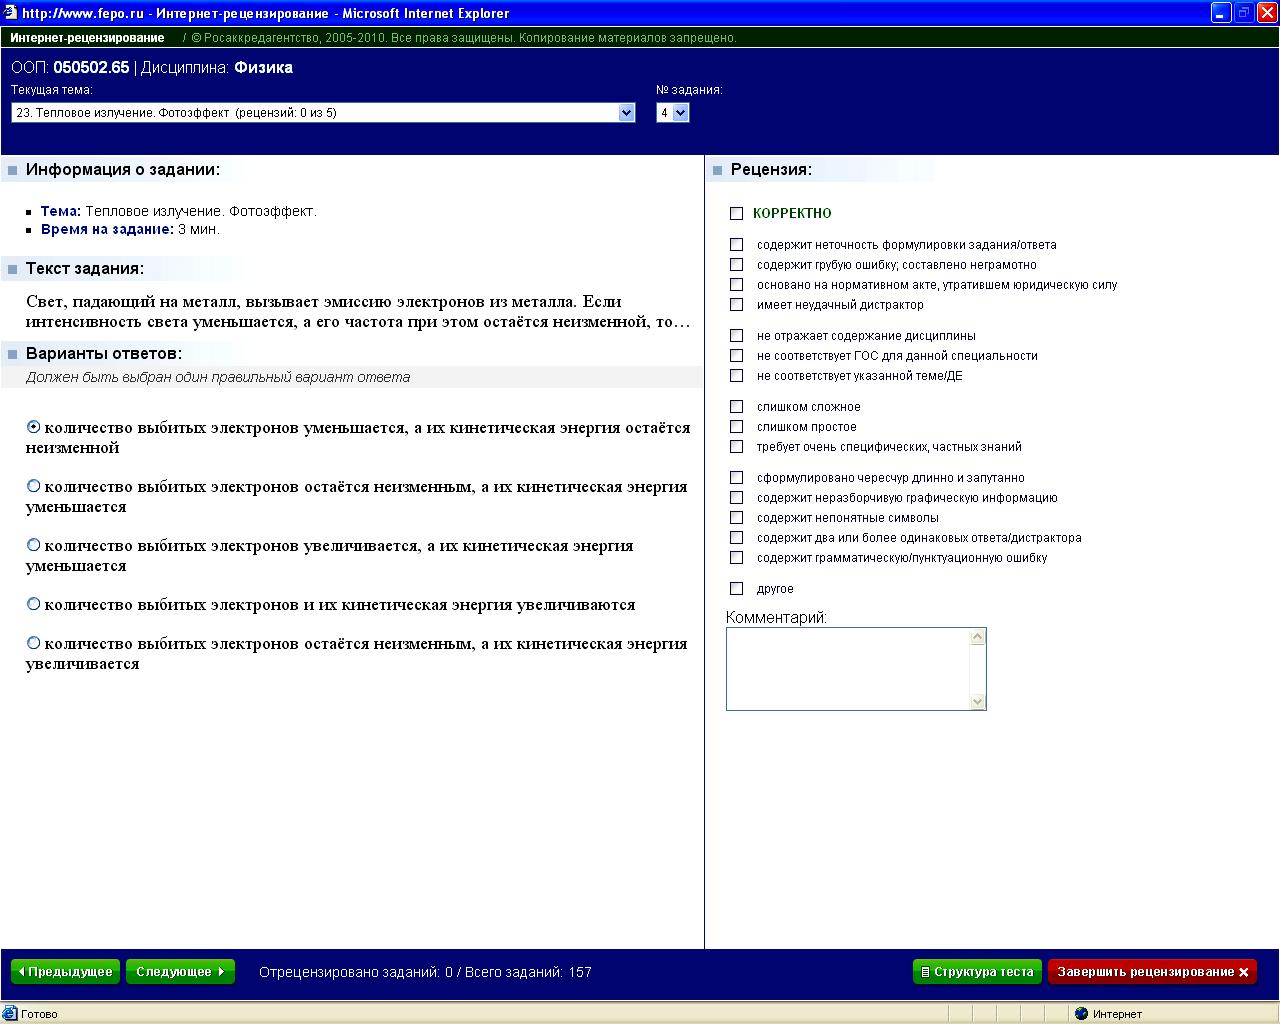
Task: Tick 'содержит неточность формулировки задания/ответа'
Action: point(737,244)
